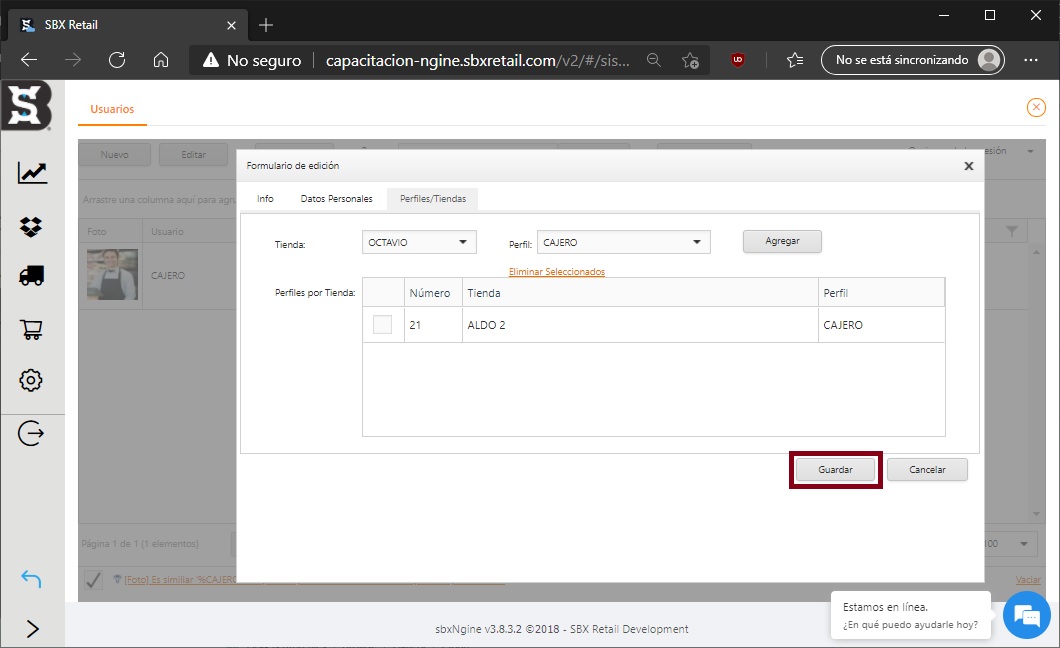Open the Perfil CAJERO dropdown

pyautogui.click(x=623, y=242)
